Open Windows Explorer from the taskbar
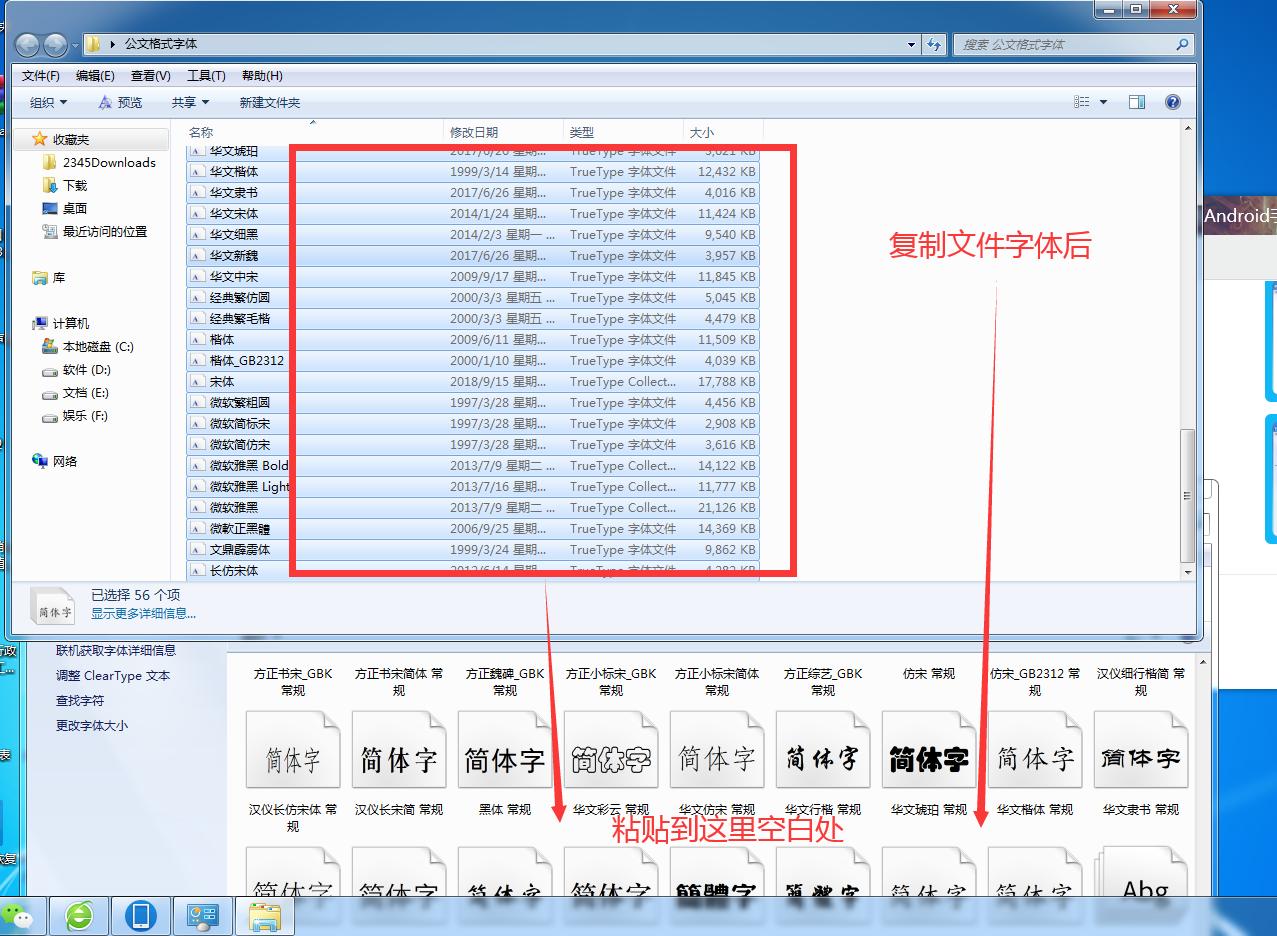 pyautogui.click(x=265, y=915)
